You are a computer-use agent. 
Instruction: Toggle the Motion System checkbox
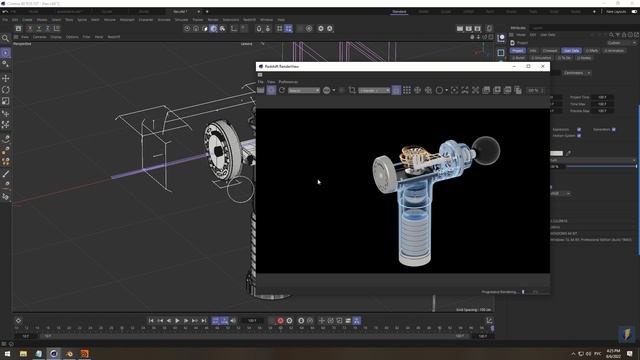[x=579, y=136]
